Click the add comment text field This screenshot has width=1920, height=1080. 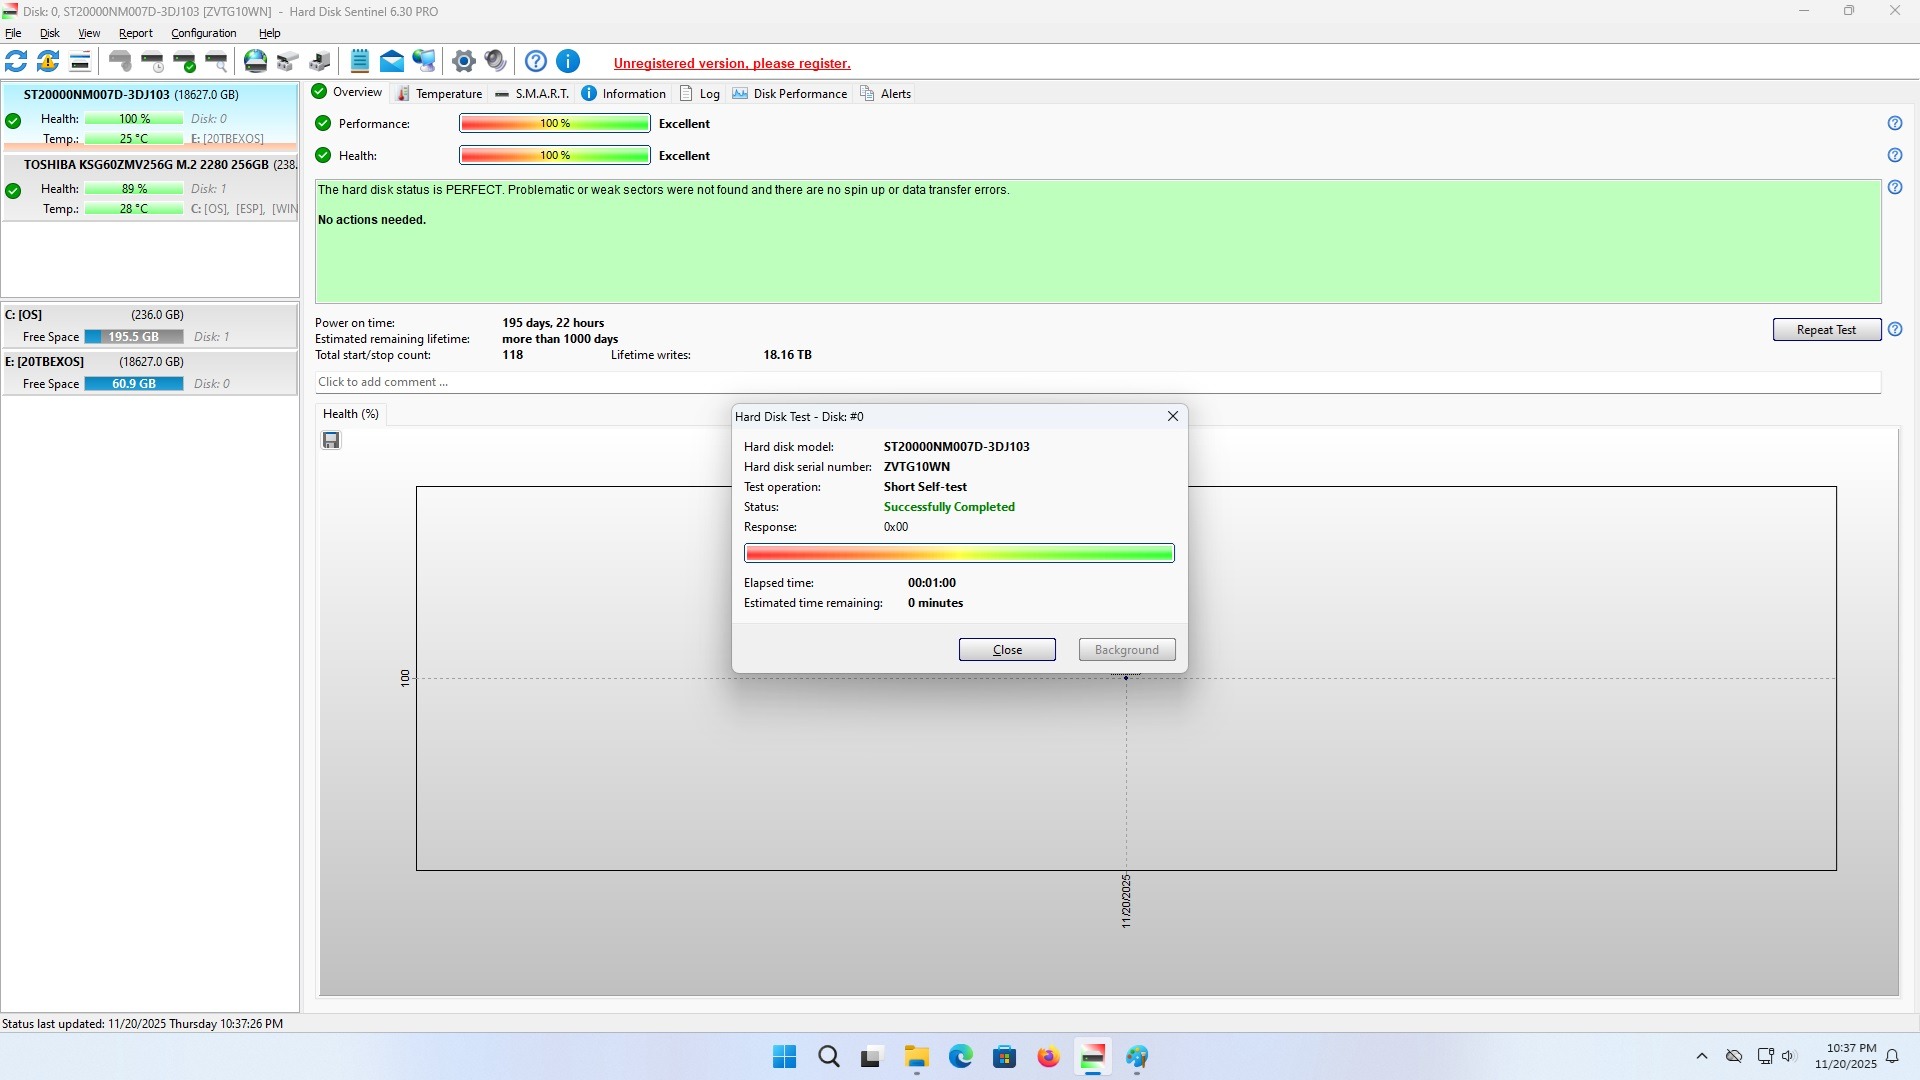point(1097,382)
